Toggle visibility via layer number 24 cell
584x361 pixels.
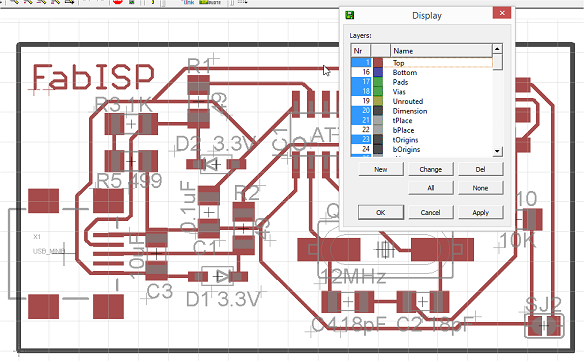(x=361, y=149)
